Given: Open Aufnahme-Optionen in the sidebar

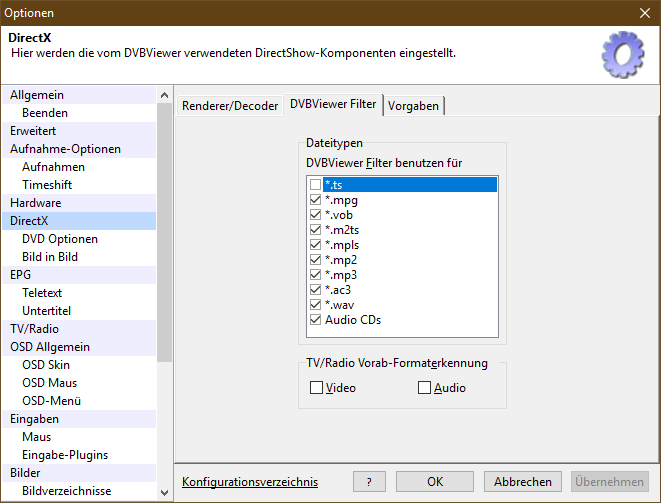Looking at the screenshot, I should point(79,149).
